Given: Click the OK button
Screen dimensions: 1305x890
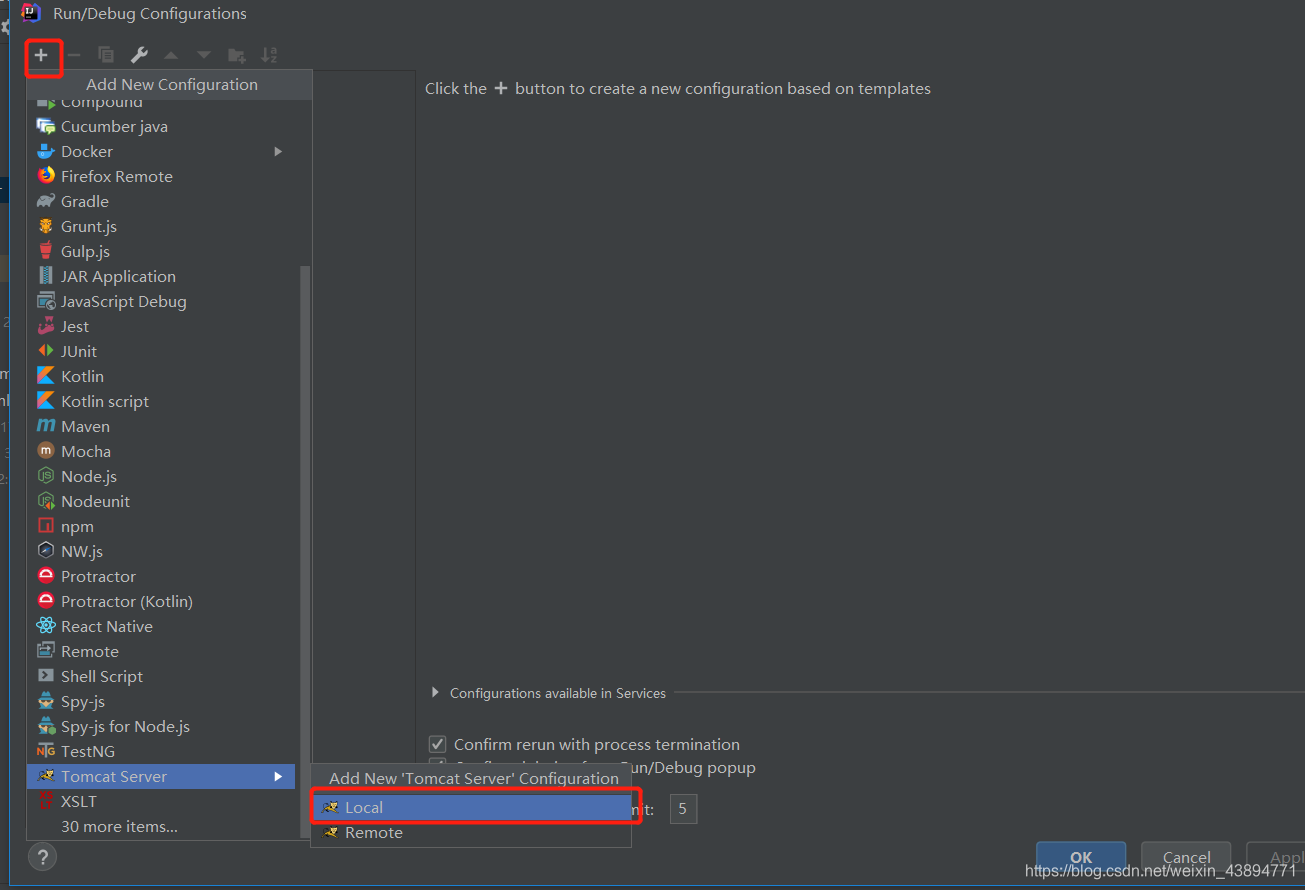Looking at the screenshot, I should pyautogui.click(x=1081, y=857).
